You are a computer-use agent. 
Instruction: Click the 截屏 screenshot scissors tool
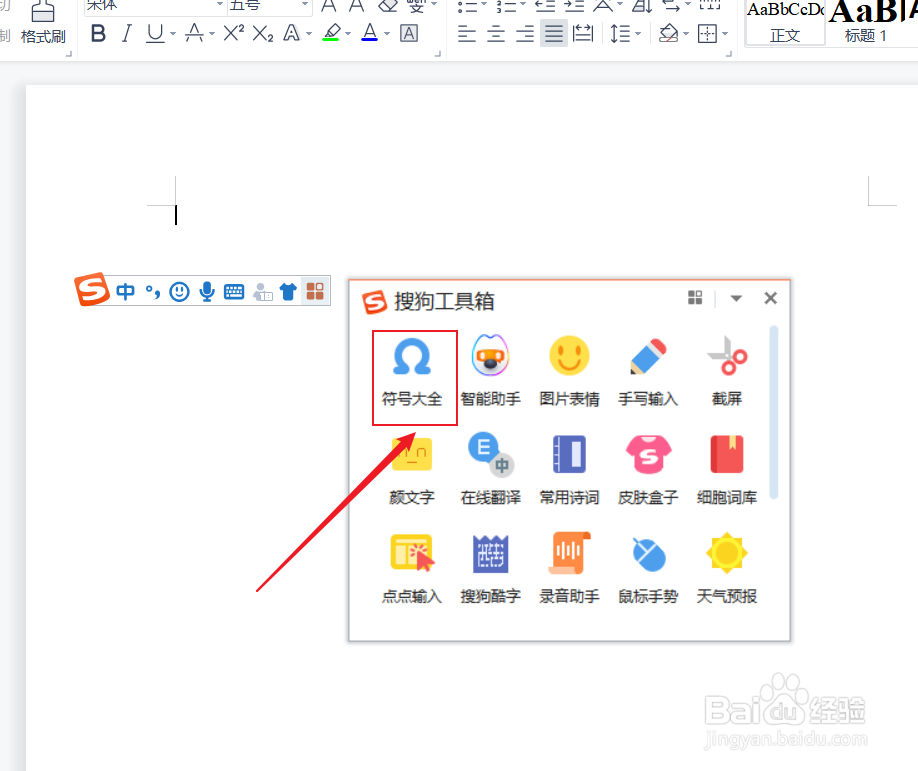click(727, 372)
